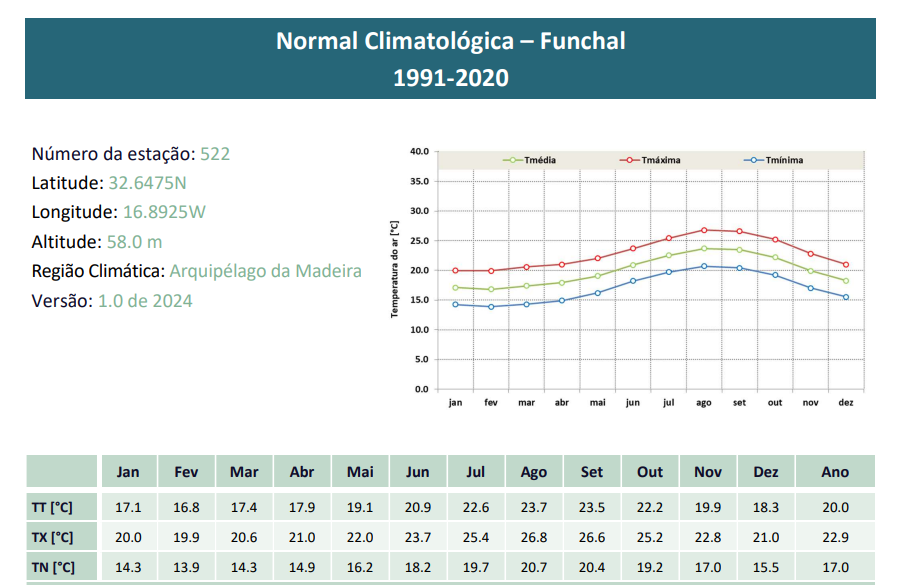Click the 'Jan' table column header
The height and width of the screenshot is (585, 908).
pos(128,472)
